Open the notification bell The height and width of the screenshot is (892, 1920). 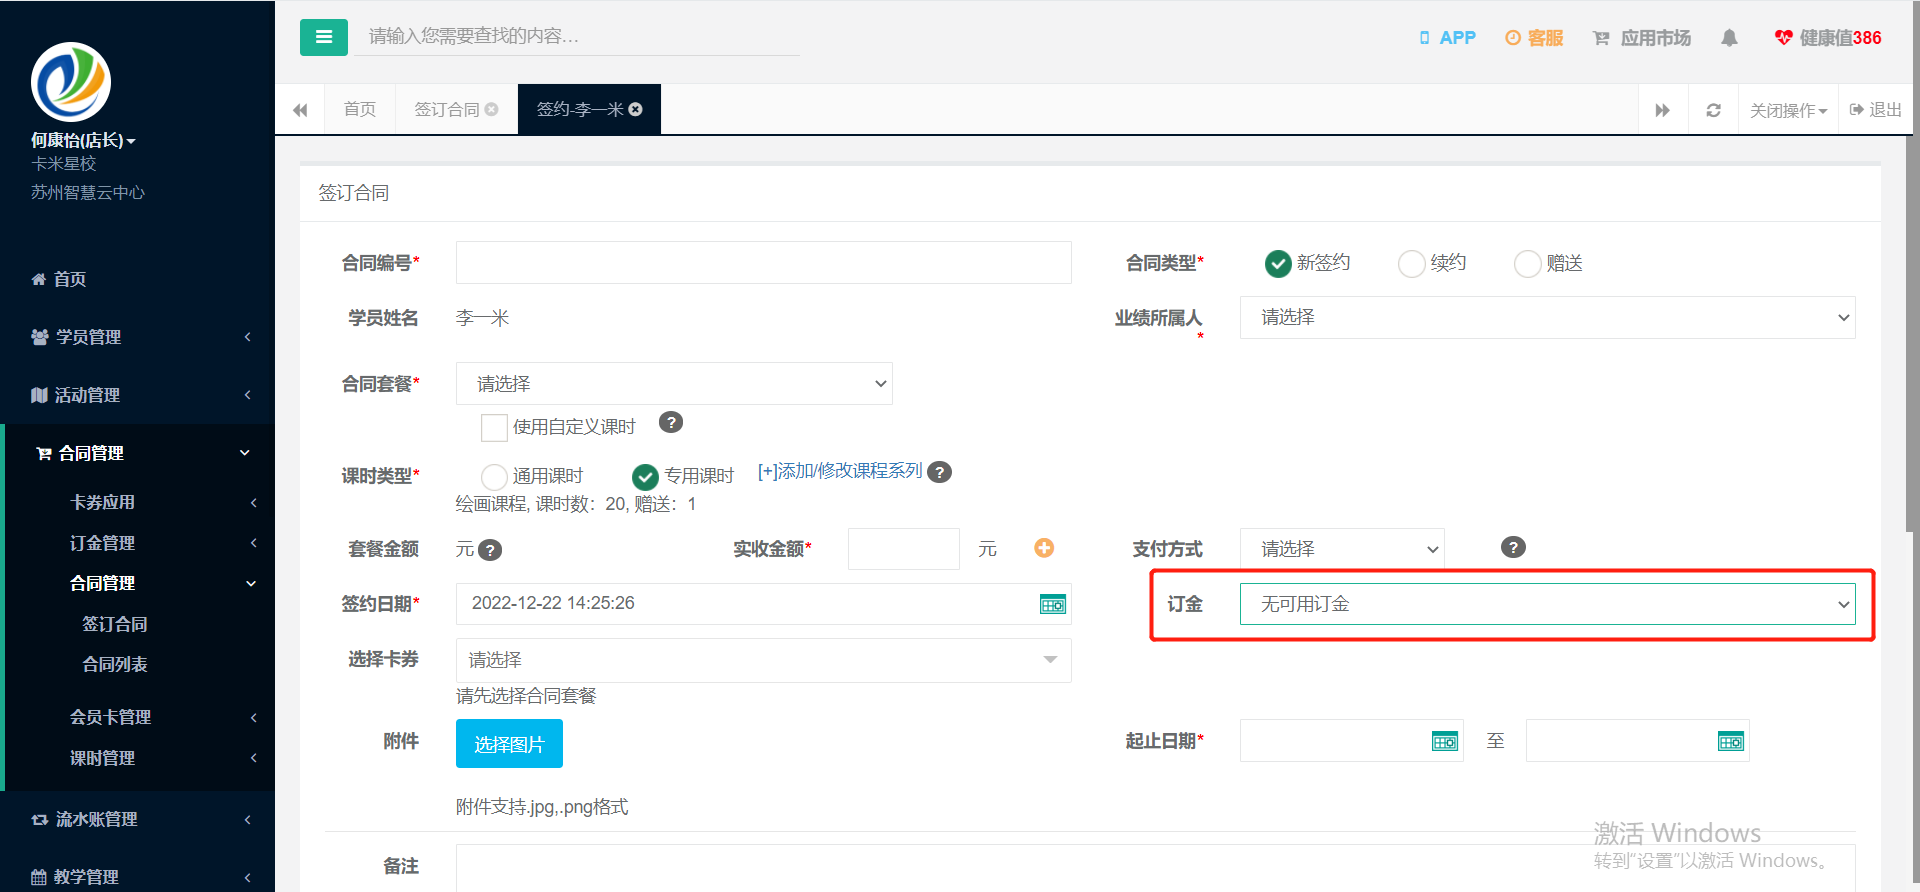point(1729,38)
